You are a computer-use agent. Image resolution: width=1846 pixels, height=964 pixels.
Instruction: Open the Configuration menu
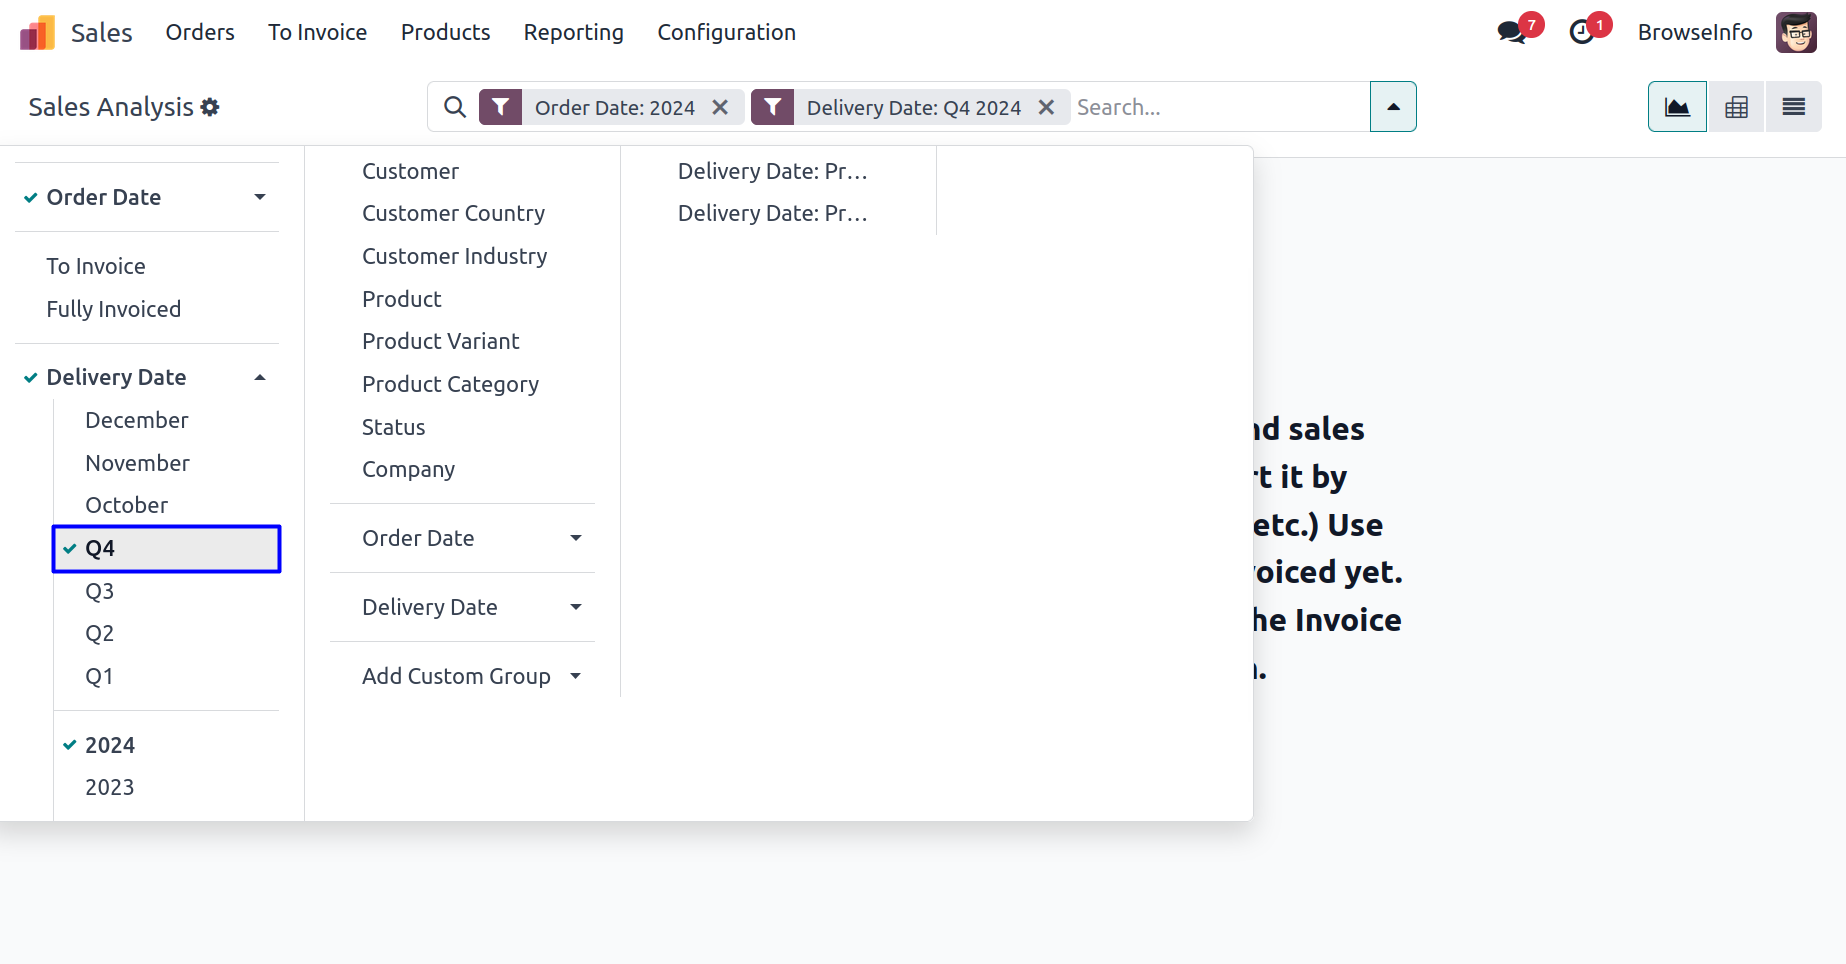(x=726, y=32)
